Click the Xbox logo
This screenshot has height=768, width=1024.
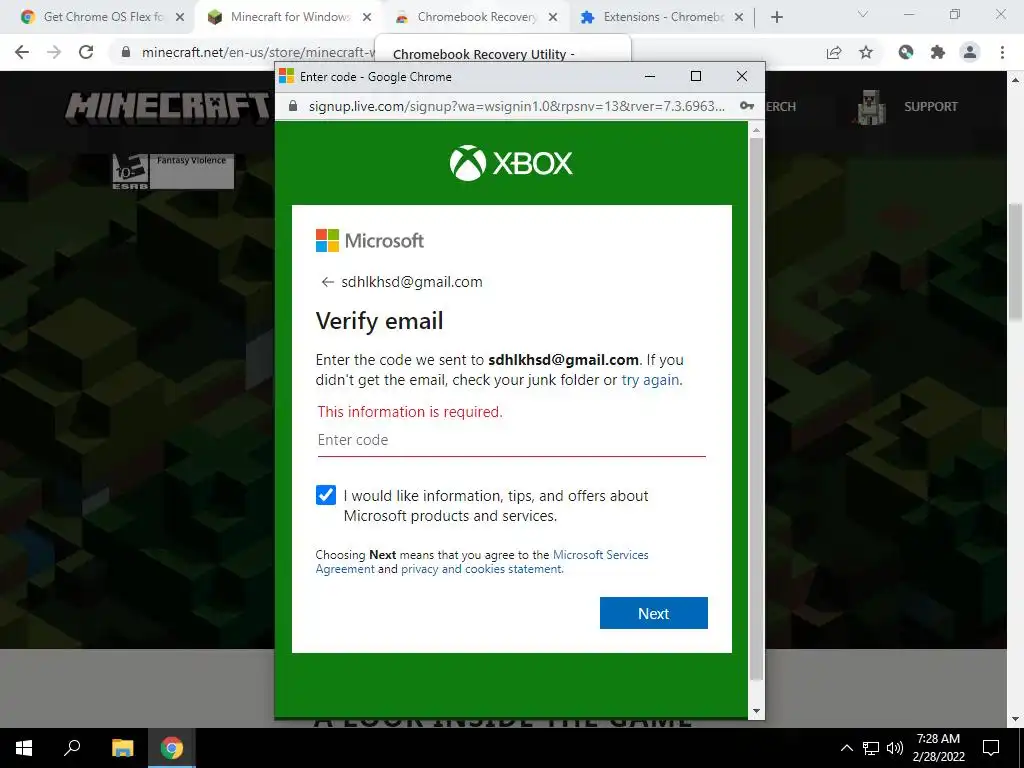pos(511,163)
